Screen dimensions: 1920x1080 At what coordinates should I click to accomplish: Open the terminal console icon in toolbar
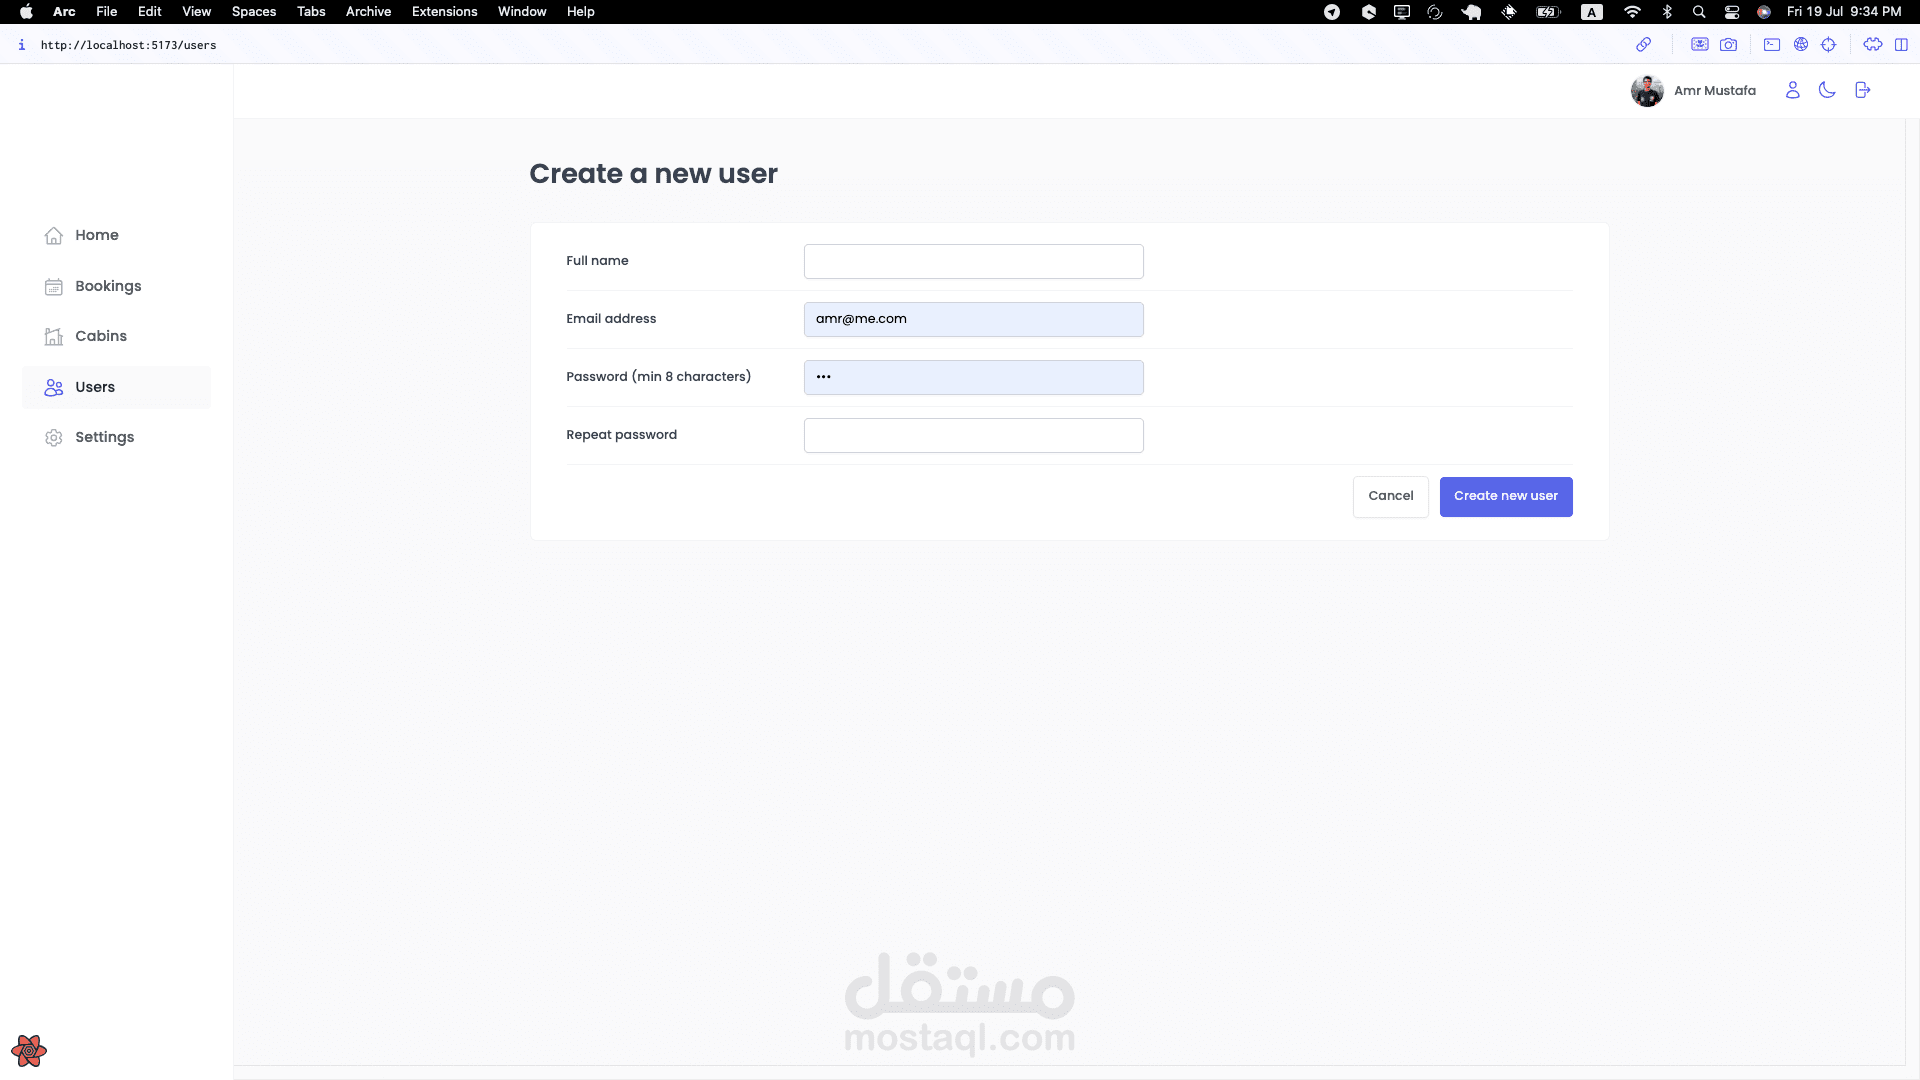tap(1771, 44)
